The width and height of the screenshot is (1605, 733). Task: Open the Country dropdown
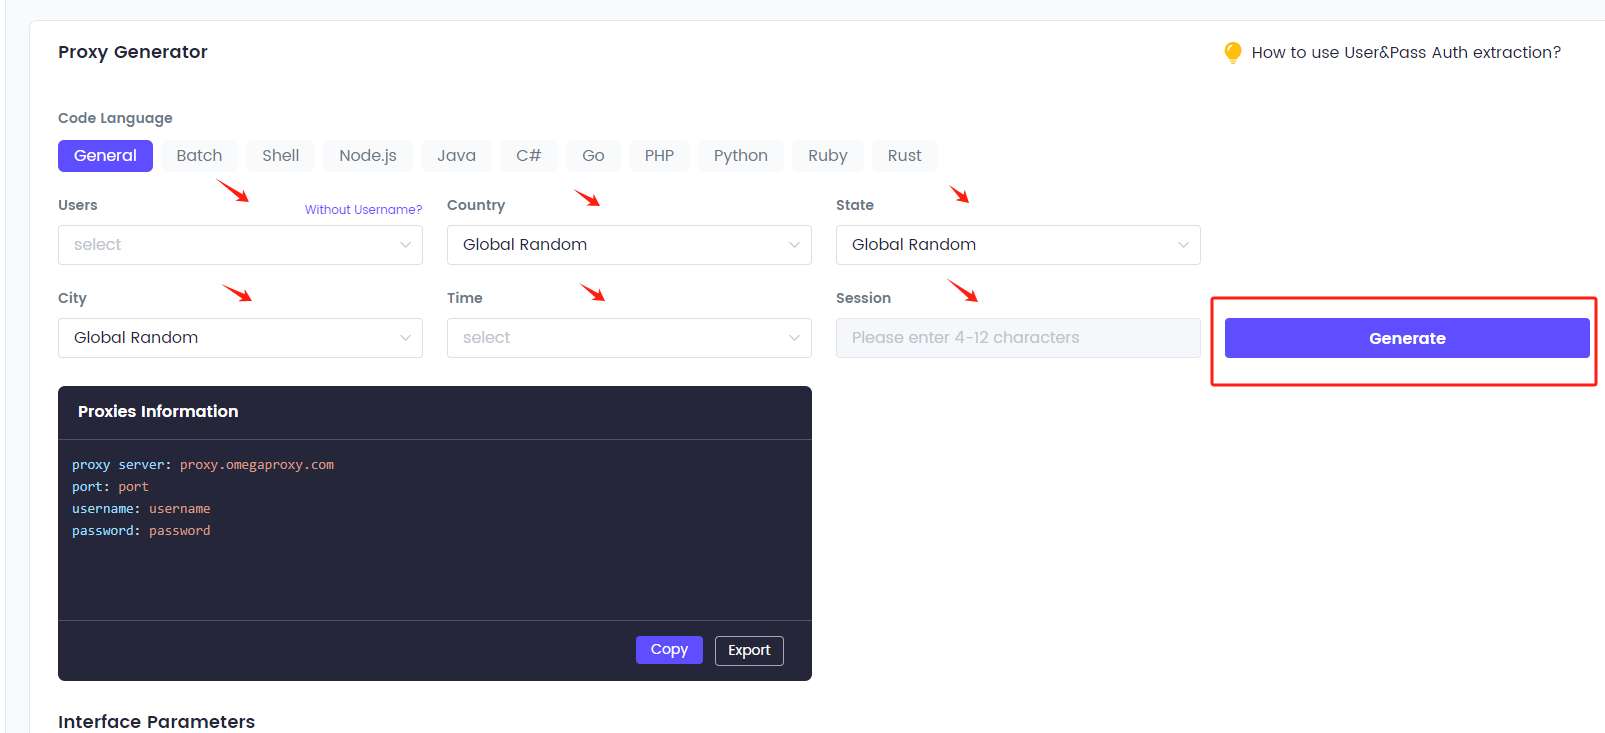click(x=629, y=245)
